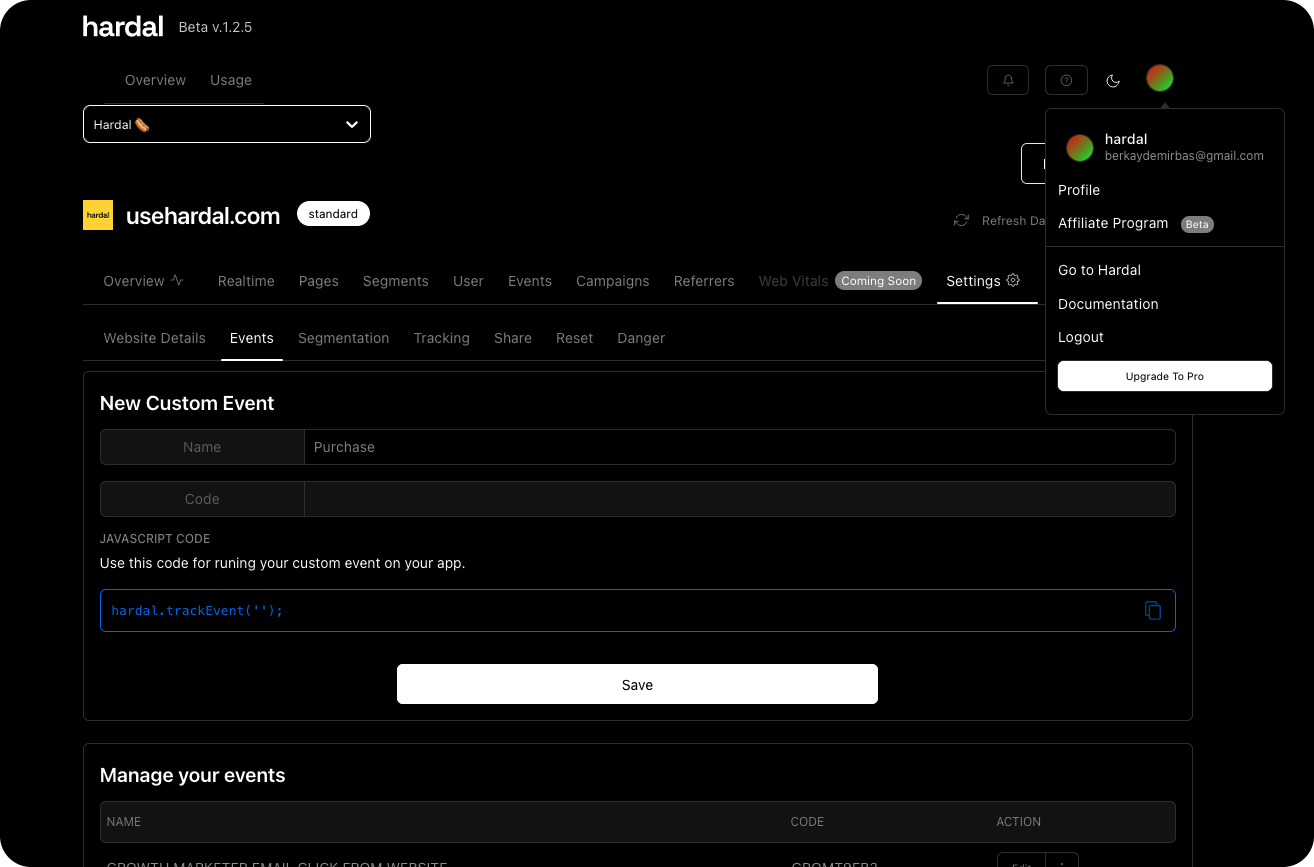Open the top Overview tab

click(x=155, y=80)
